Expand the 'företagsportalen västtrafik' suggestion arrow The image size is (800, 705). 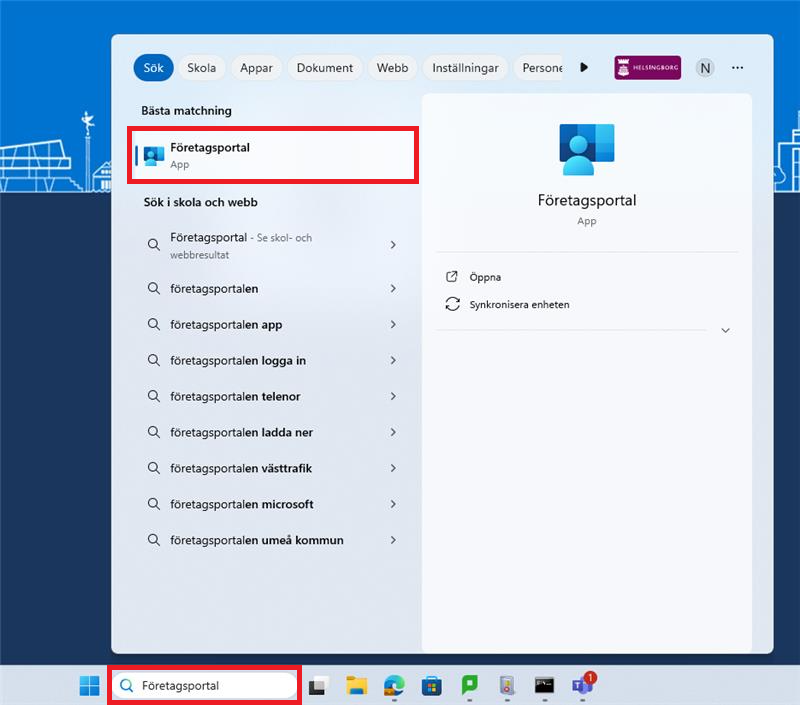coord(393,468)
